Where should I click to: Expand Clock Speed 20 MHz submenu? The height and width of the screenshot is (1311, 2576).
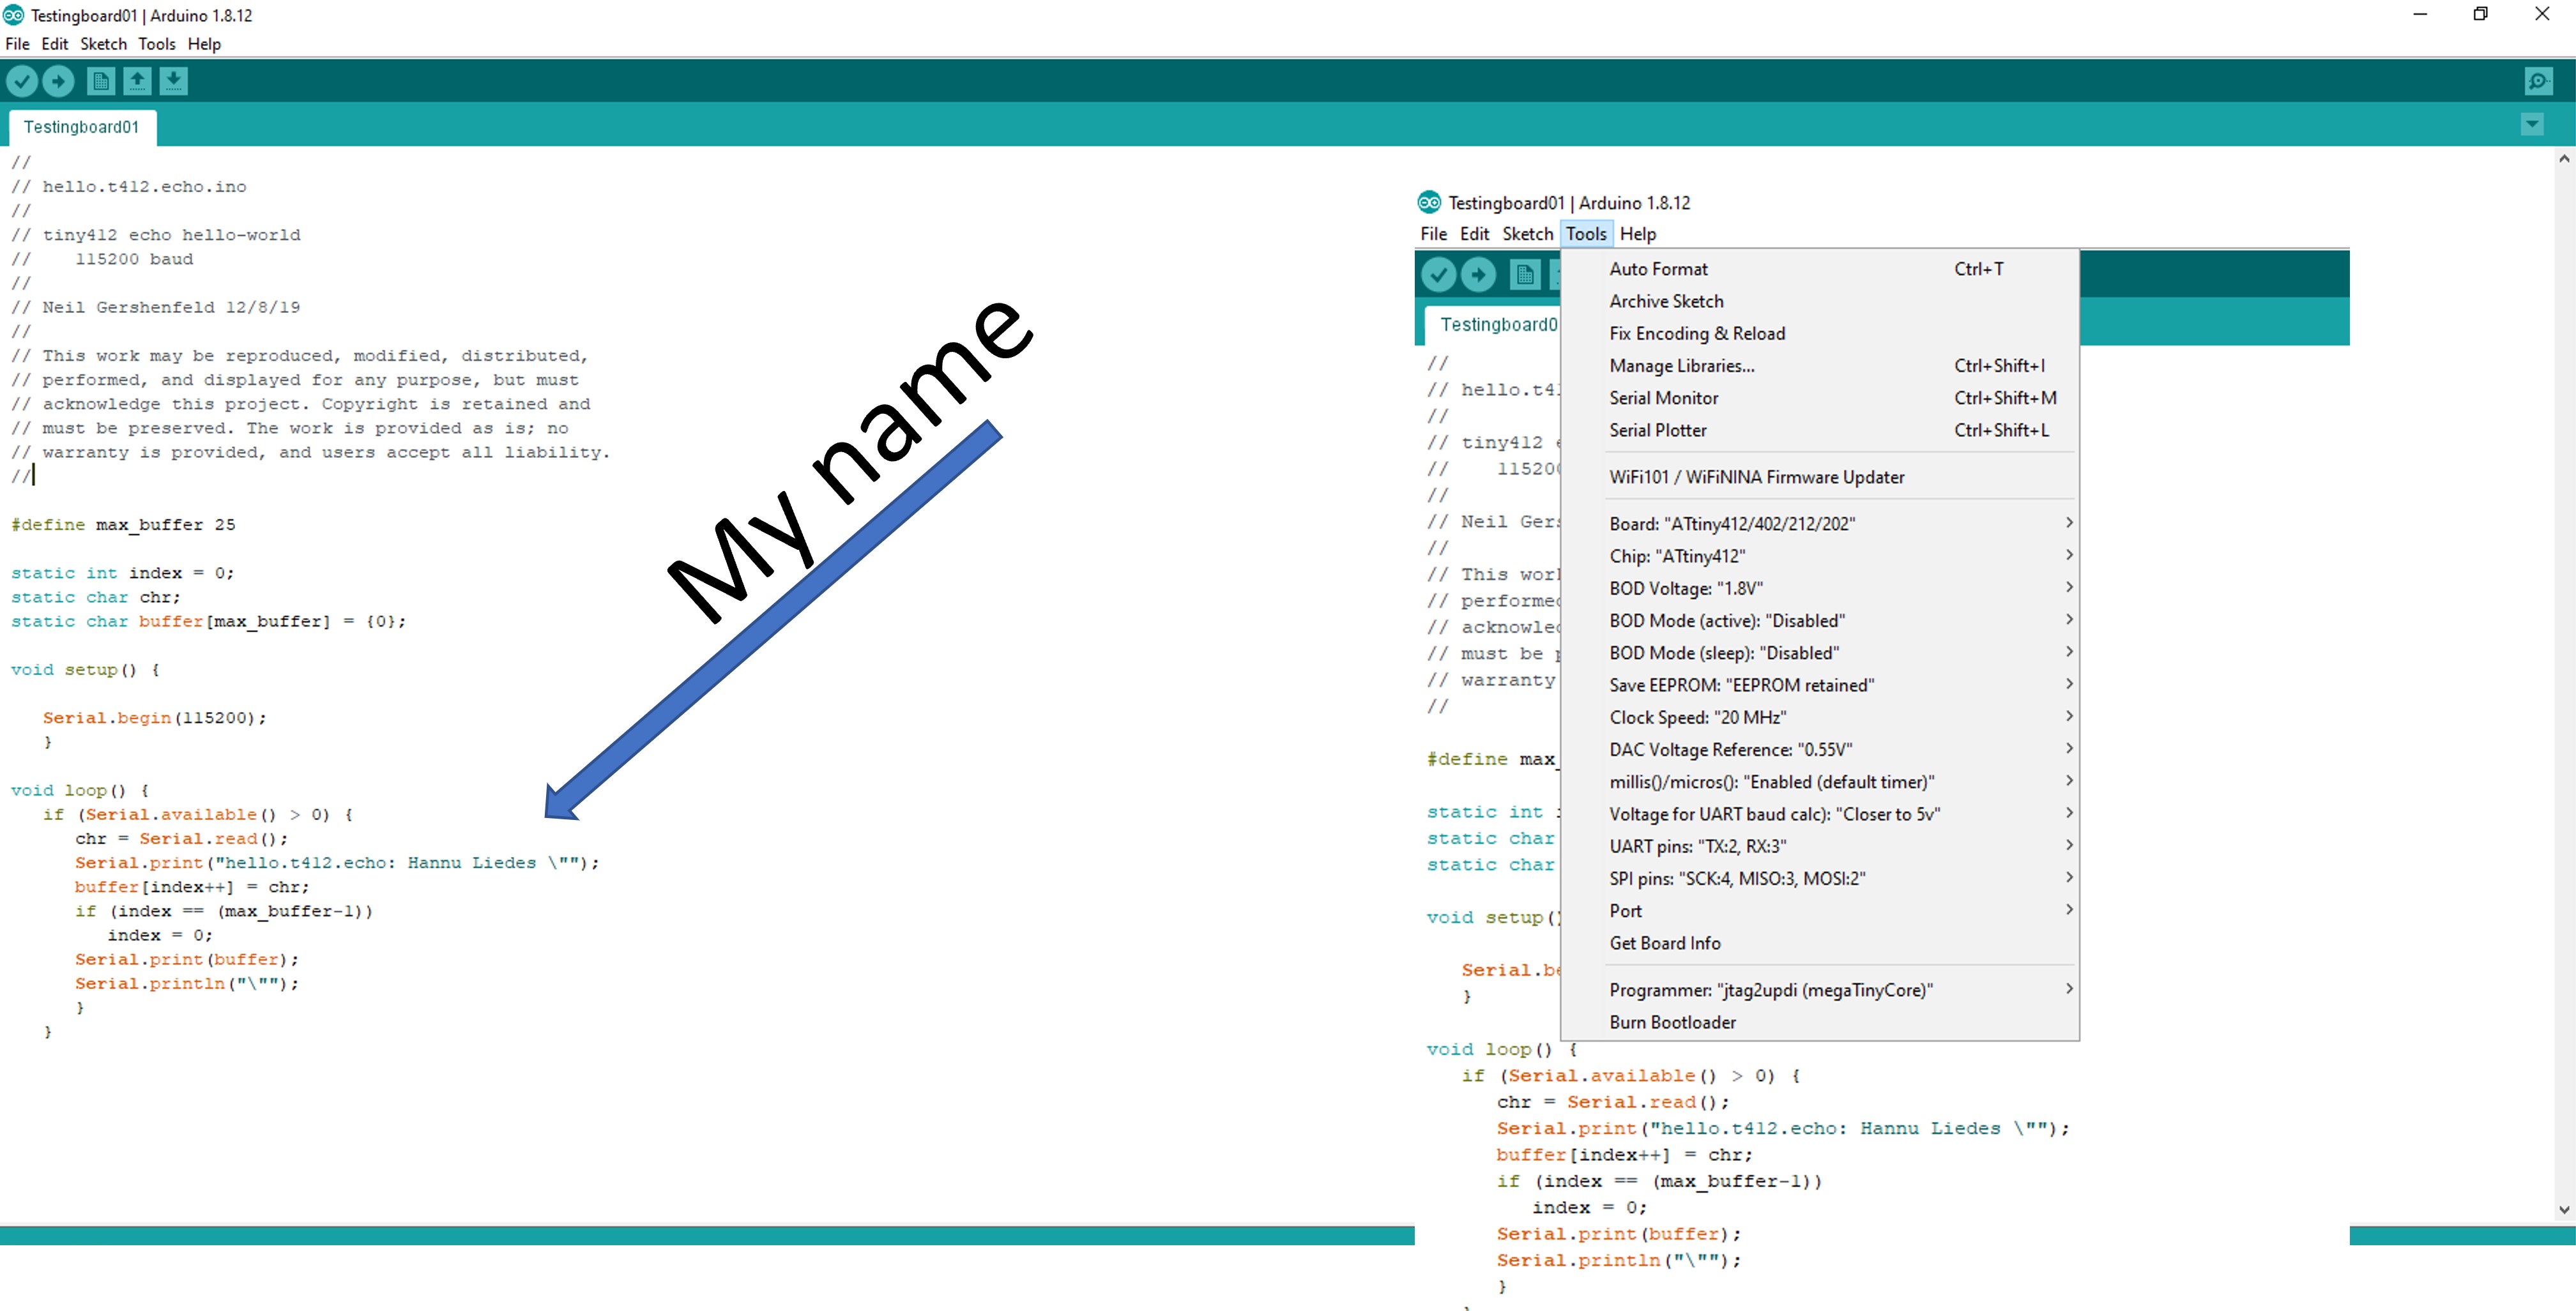pos(1819,717)
